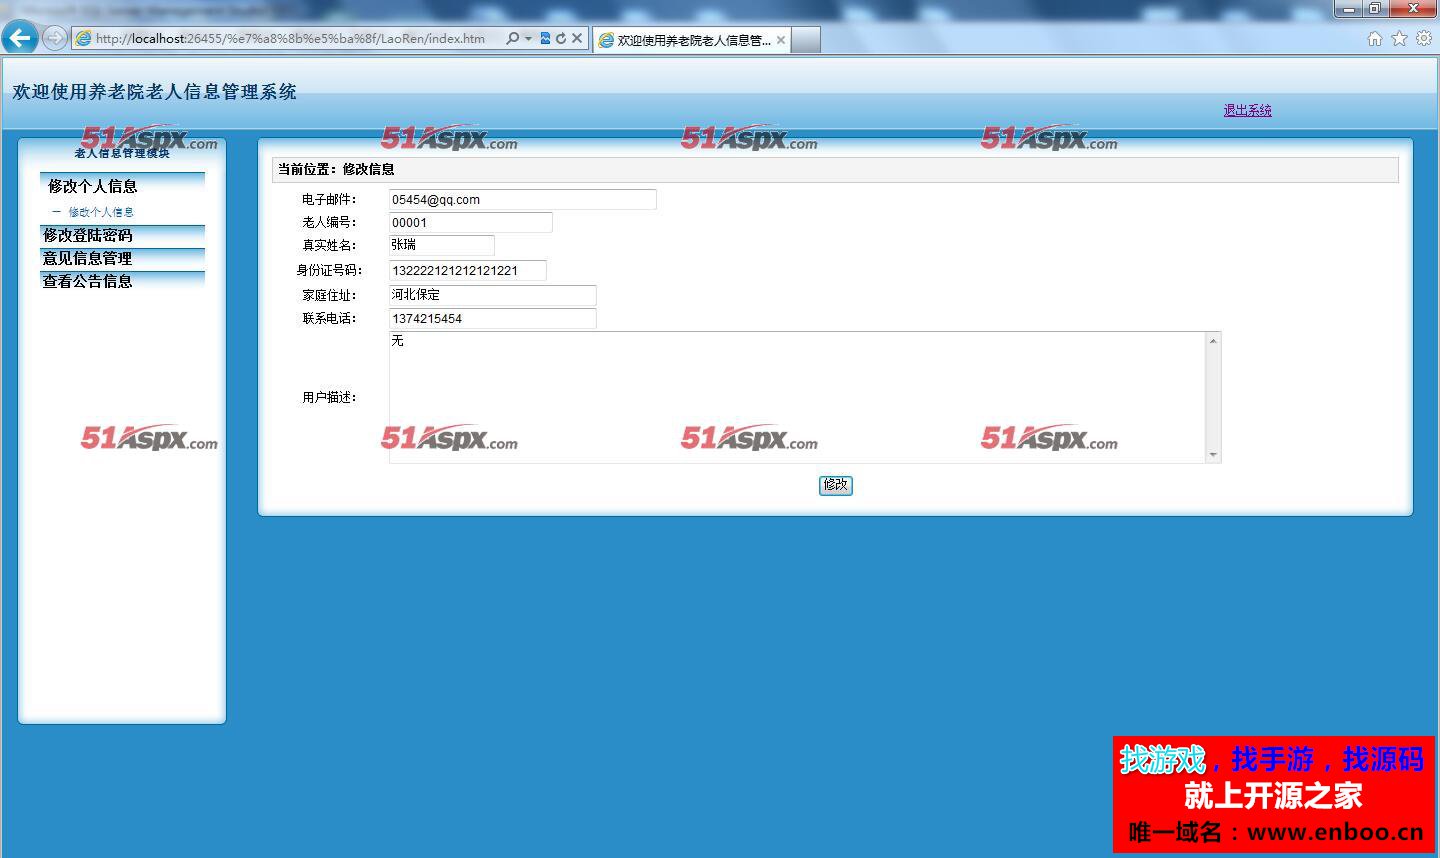Click the 修改 submit button
This screenshot has height=858, width=1440.
coord(835,485)
